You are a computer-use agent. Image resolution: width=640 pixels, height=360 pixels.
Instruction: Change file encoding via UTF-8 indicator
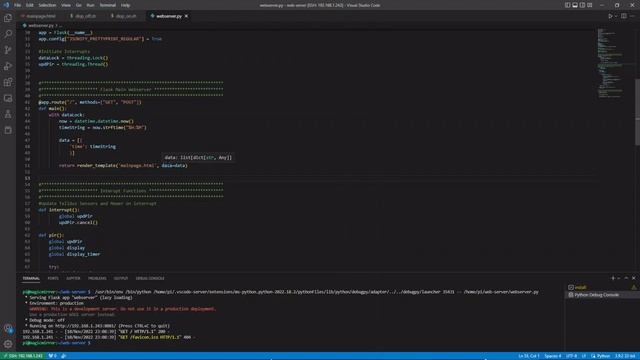[571, 356]
